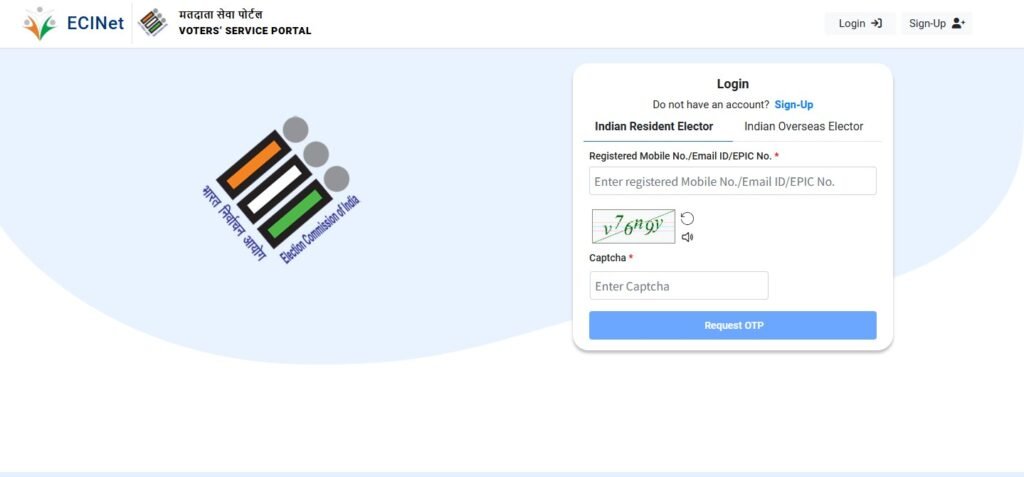
Task: Click the arrow icon inside header Login button
Action: (877, 23)
